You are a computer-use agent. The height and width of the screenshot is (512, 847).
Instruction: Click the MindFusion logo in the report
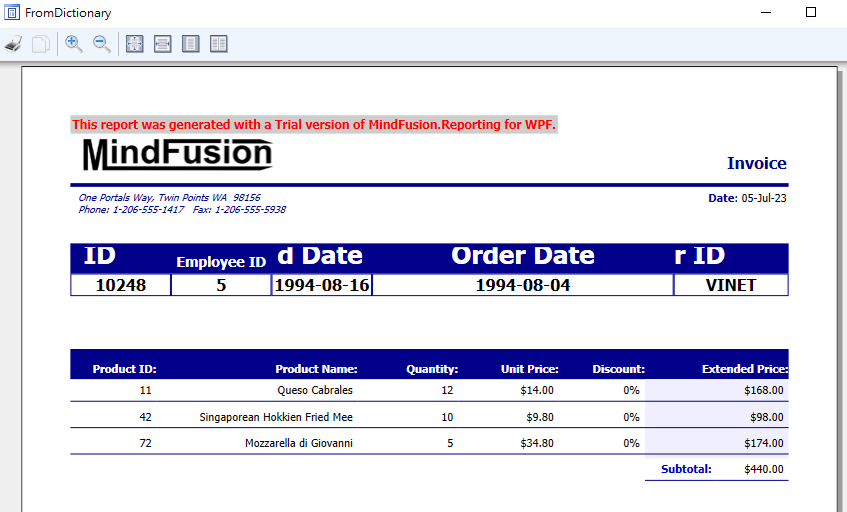pos(177,155)
